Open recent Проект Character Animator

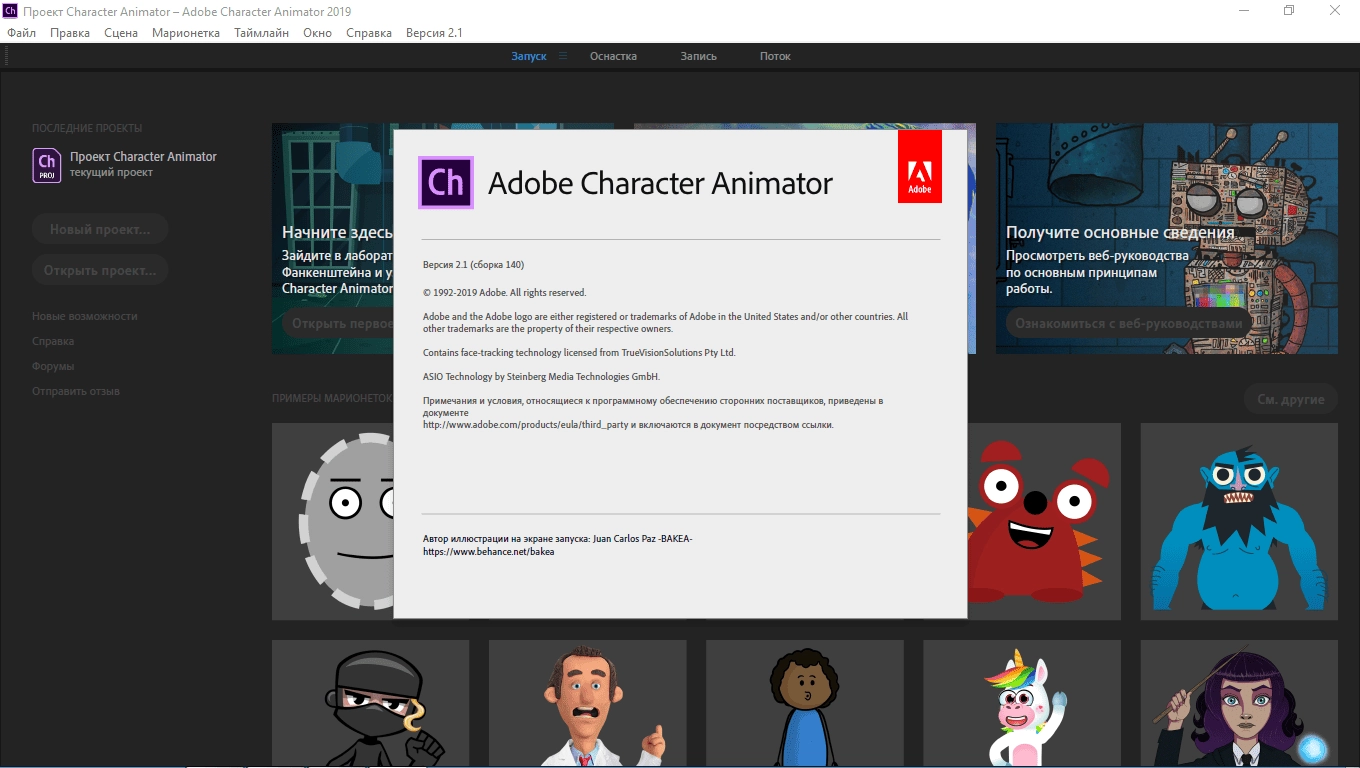[143, 157]
